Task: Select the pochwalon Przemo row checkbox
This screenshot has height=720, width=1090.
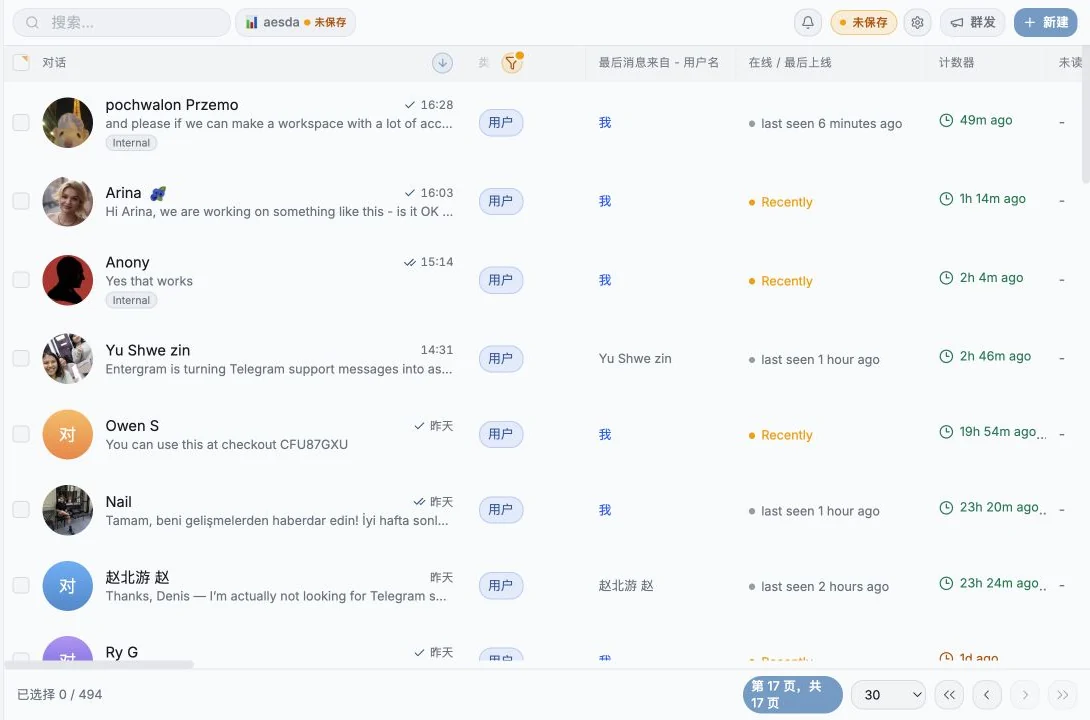Action: tap(21, 122)
